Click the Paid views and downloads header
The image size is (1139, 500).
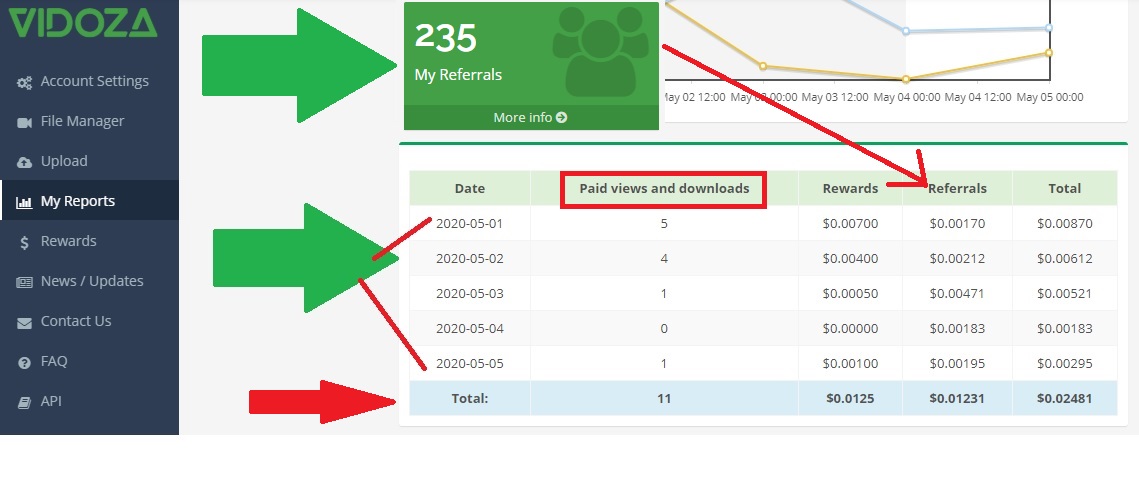click(664, 188)
